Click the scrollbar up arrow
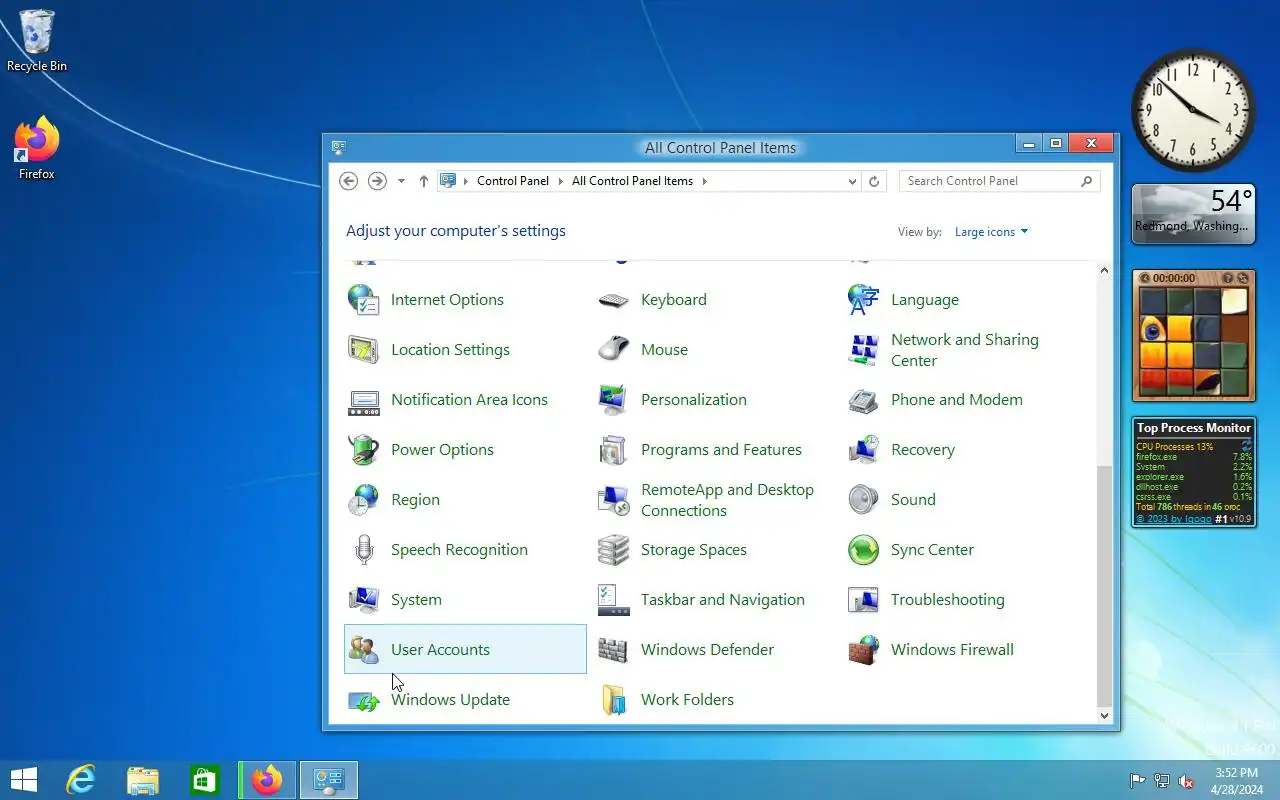This screenshot has height=800, width=1280. [x=1104, y=270]
